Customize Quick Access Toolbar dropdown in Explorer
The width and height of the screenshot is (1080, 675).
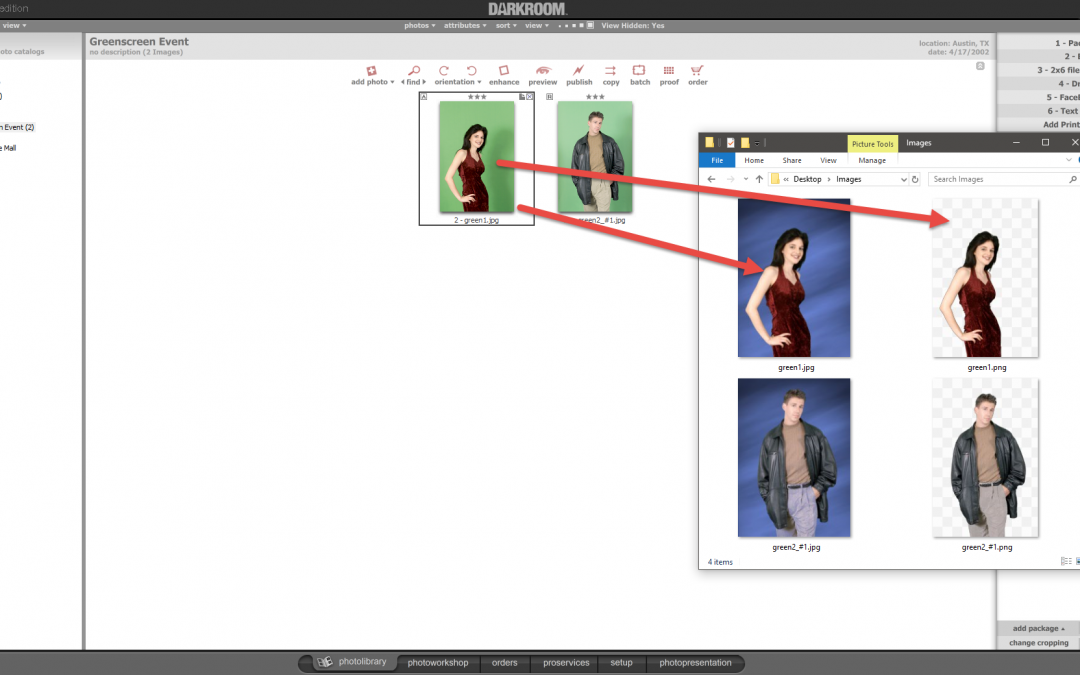click(x=757, y=143)
